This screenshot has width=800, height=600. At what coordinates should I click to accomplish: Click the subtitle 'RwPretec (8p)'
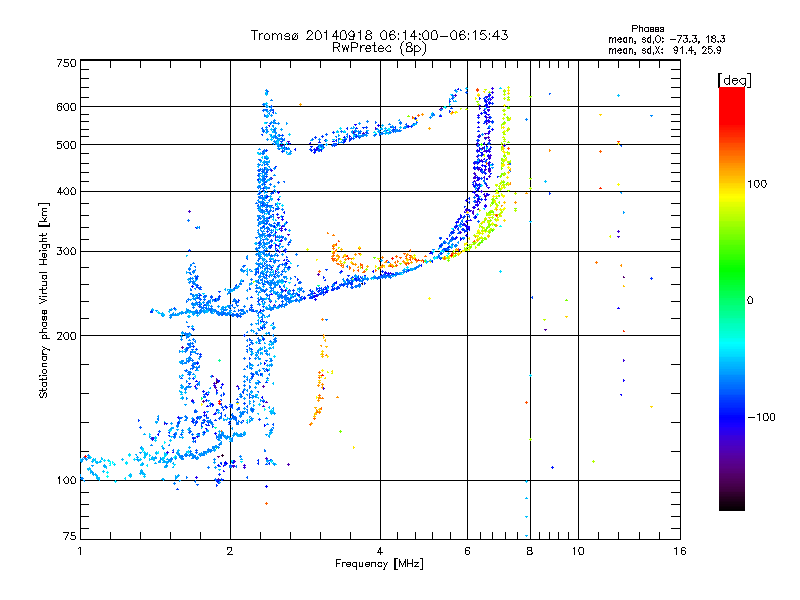click(379, 48)
